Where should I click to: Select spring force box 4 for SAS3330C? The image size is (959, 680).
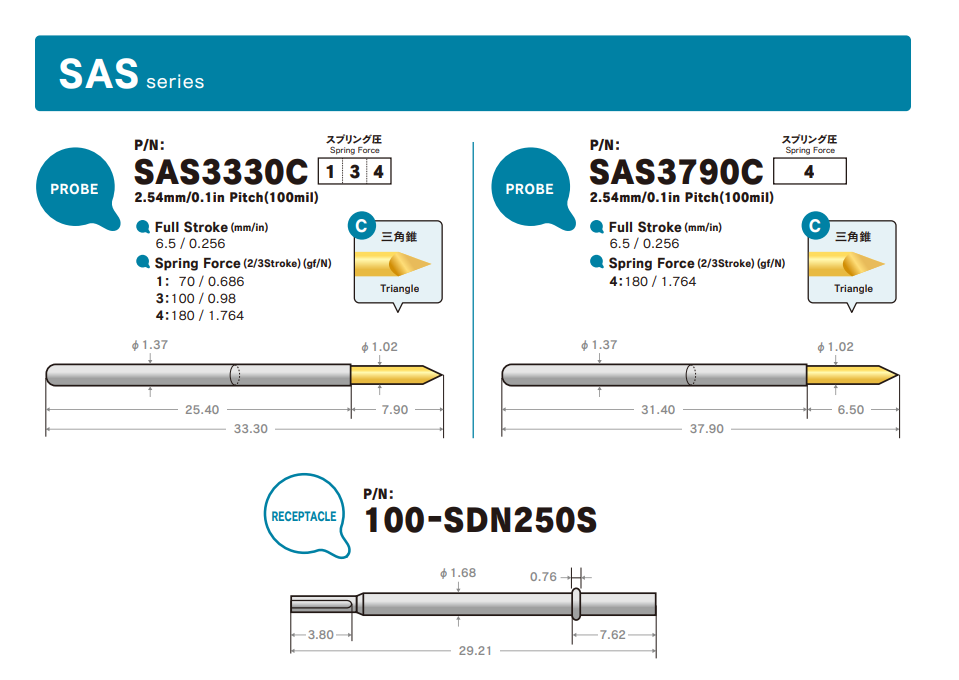[378, 172]
